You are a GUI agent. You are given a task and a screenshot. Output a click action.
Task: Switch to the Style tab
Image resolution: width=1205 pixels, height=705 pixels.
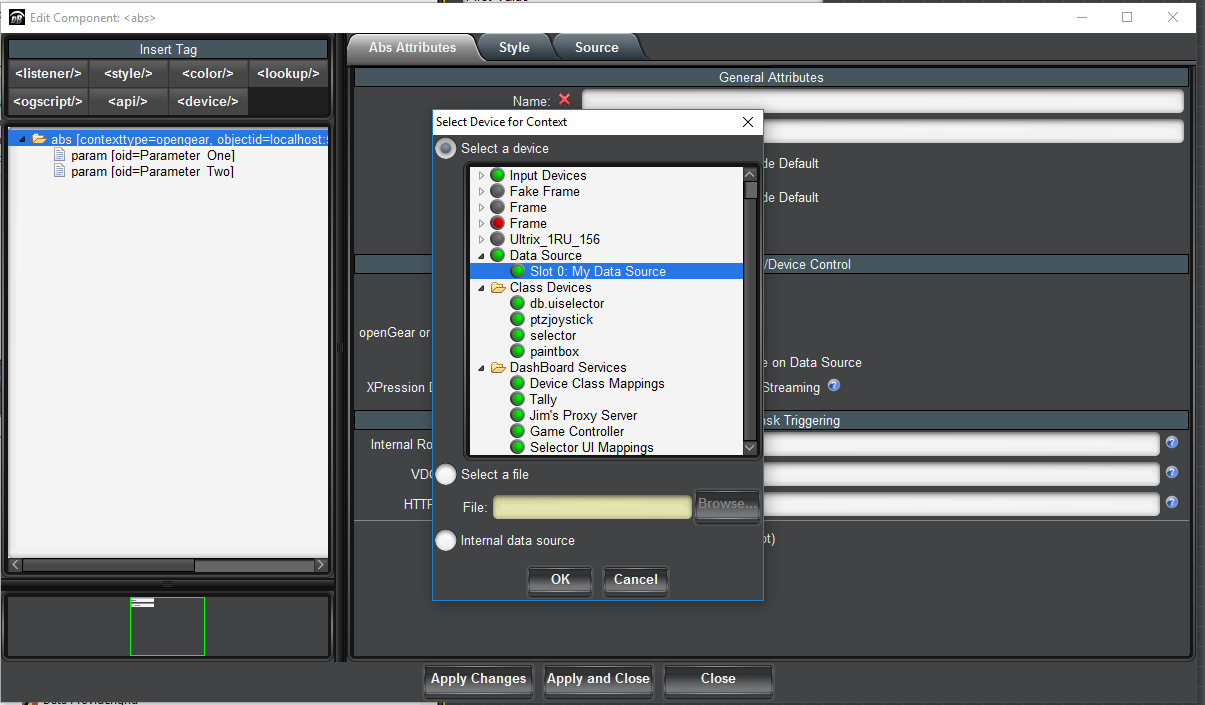[x=514, y=47]
